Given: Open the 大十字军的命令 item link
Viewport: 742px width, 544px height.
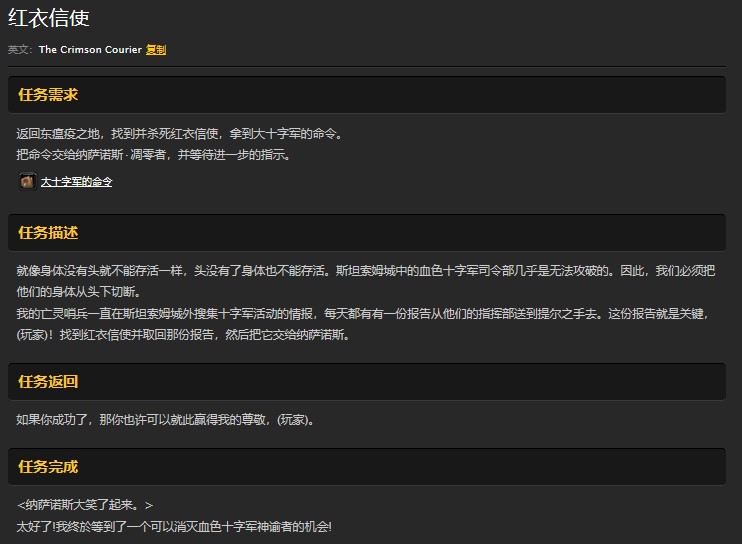Looking at the screenshot, I should pyautogui.click(x=76, y=182).
